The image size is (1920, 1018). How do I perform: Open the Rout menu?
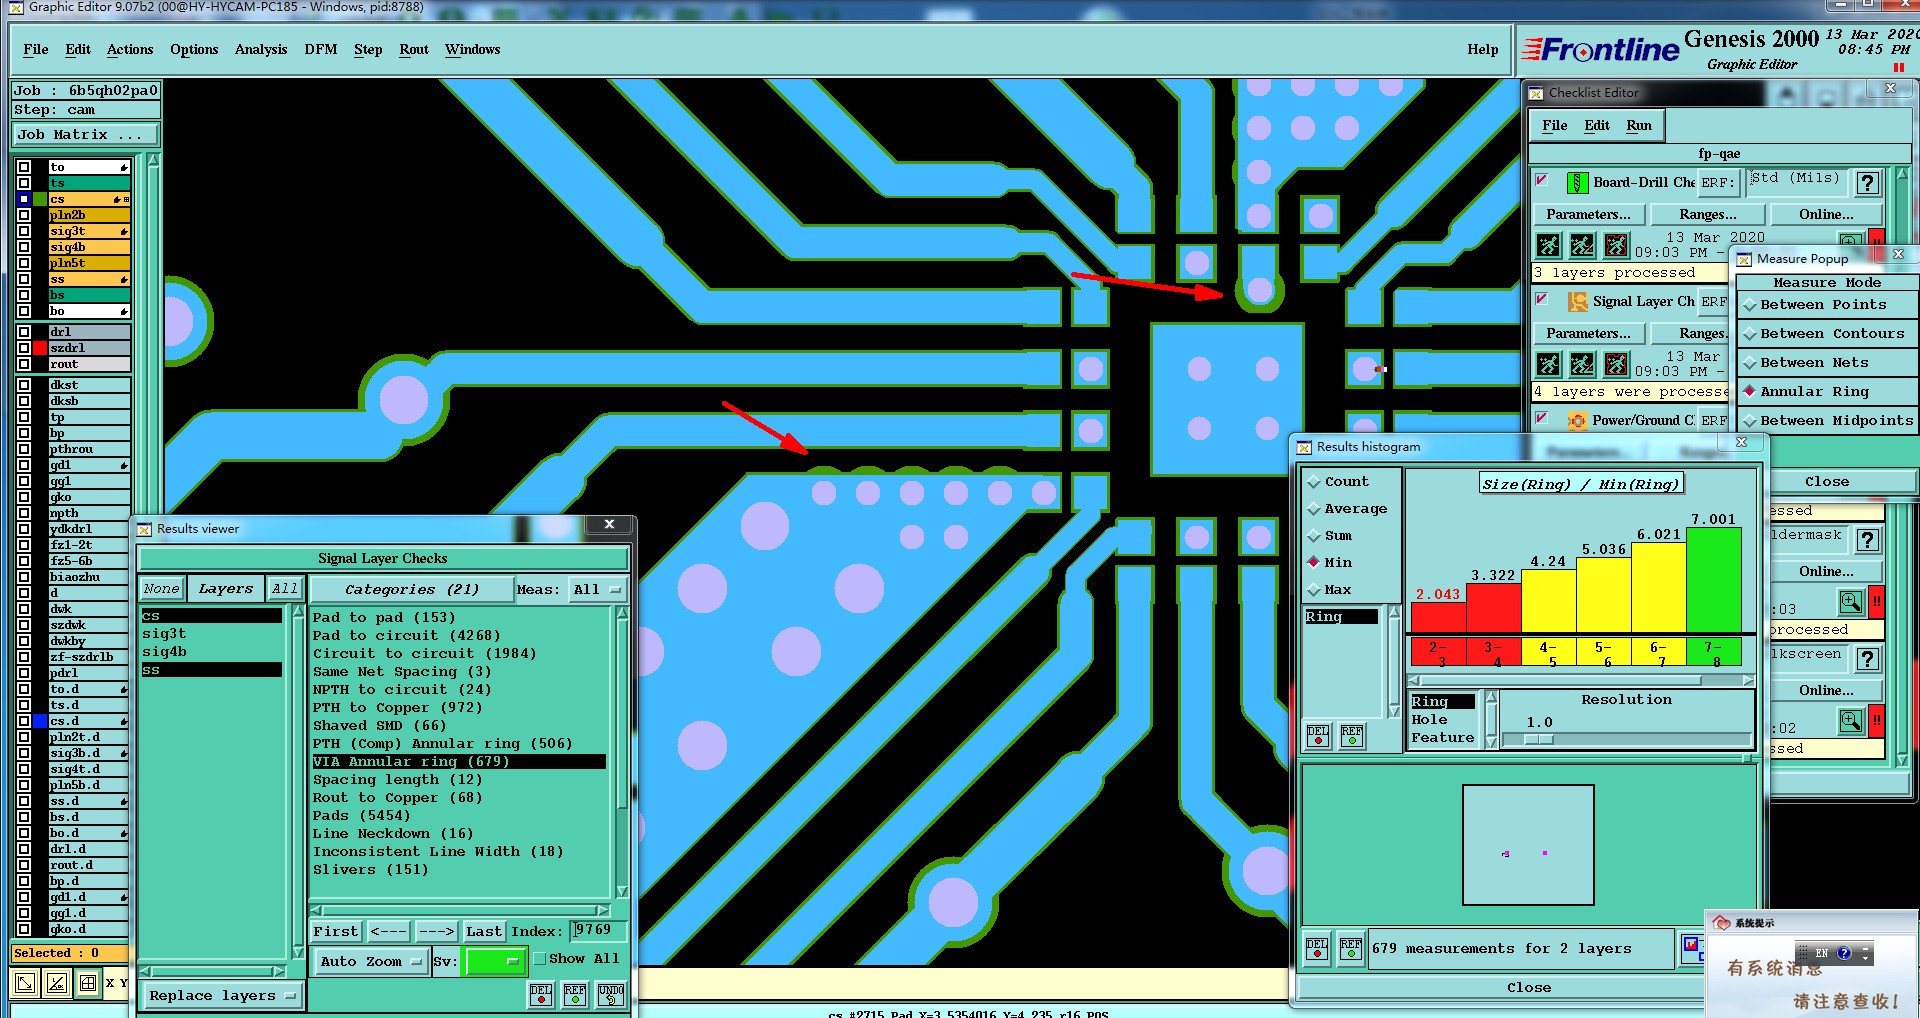[x=414, y=49]
